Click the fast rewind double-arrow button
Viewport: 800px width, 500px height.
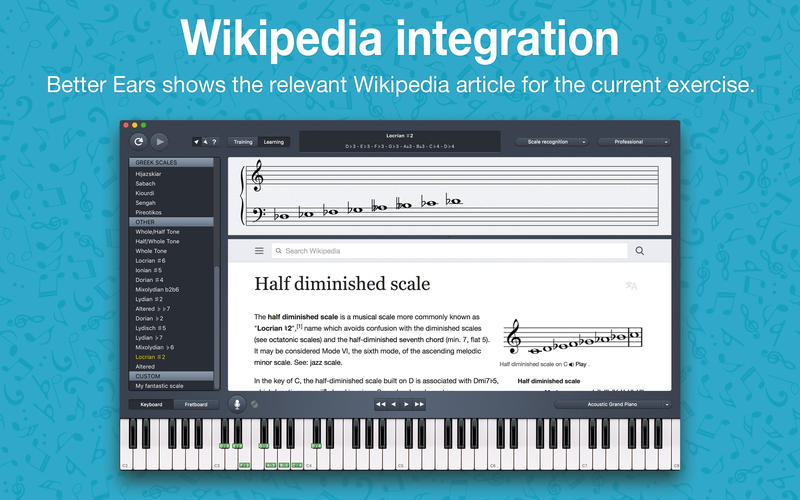[x=381, y=404]
